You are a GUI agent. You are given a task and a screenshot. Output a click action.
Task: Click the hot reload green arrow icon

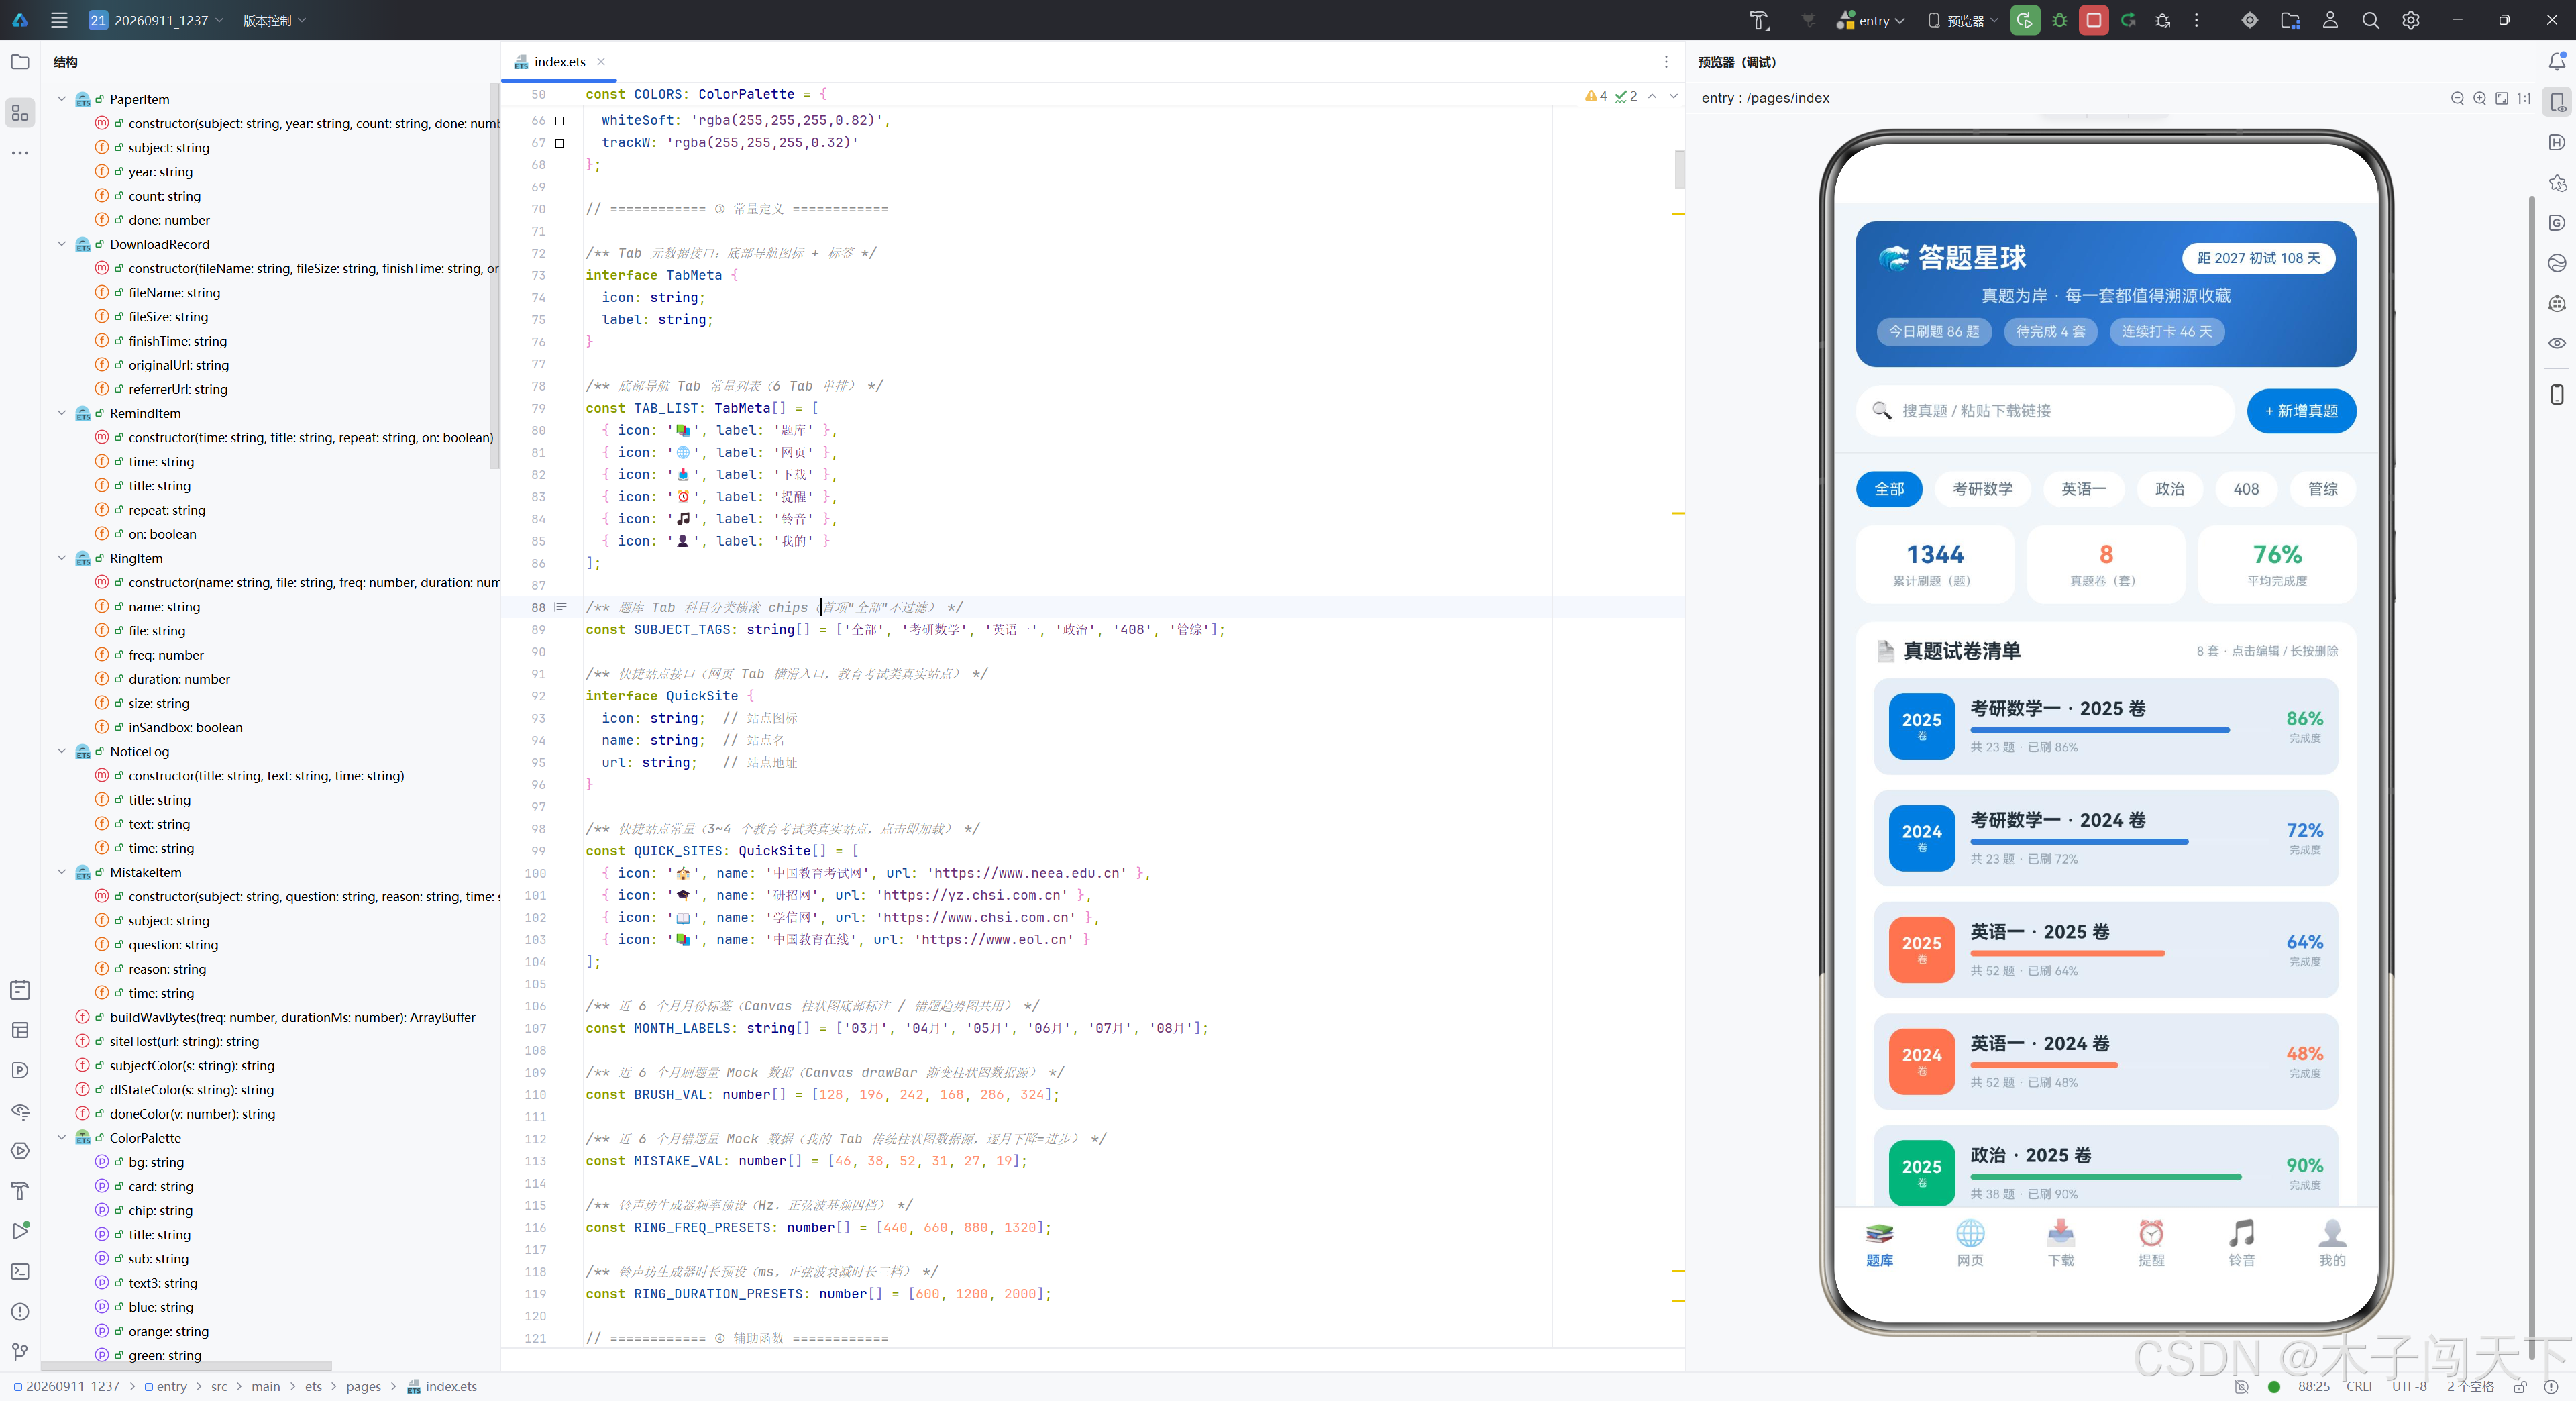coord(2128,20)
